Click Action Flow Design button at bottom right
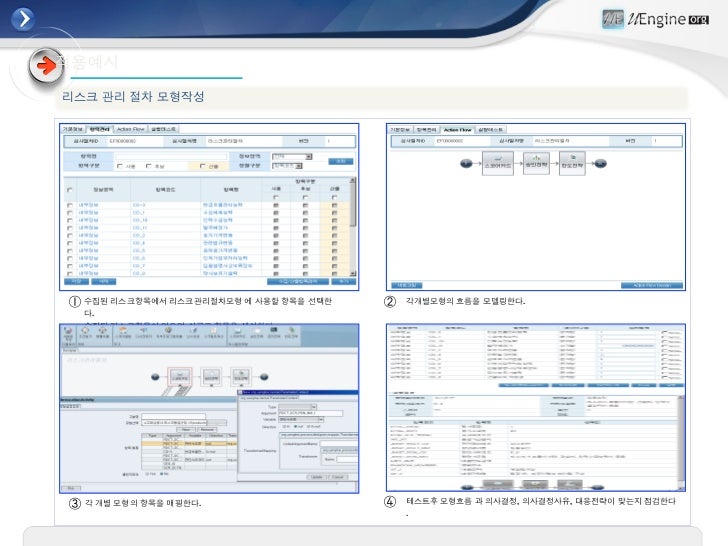 click(x=652, y=285)
